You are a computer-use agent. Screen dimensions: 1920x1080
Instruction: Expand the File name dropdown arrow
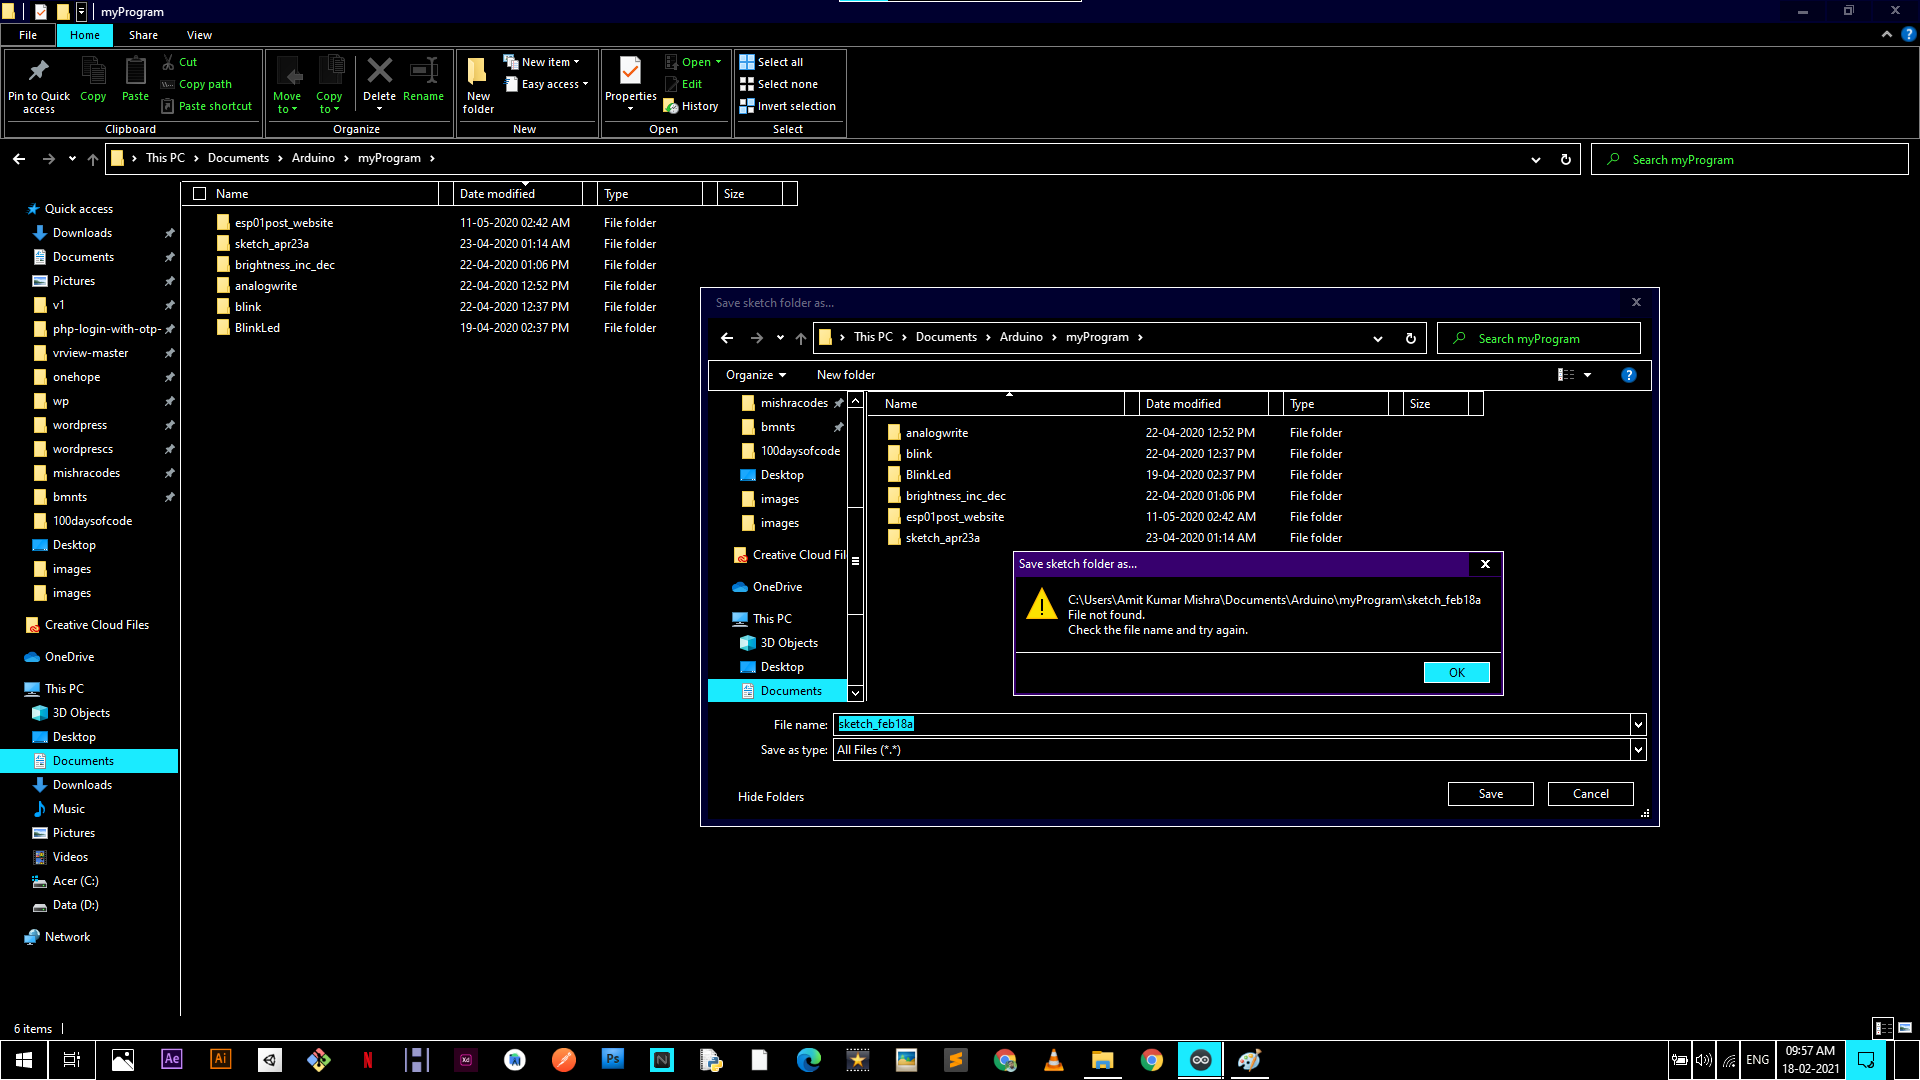coord(1638,725)
